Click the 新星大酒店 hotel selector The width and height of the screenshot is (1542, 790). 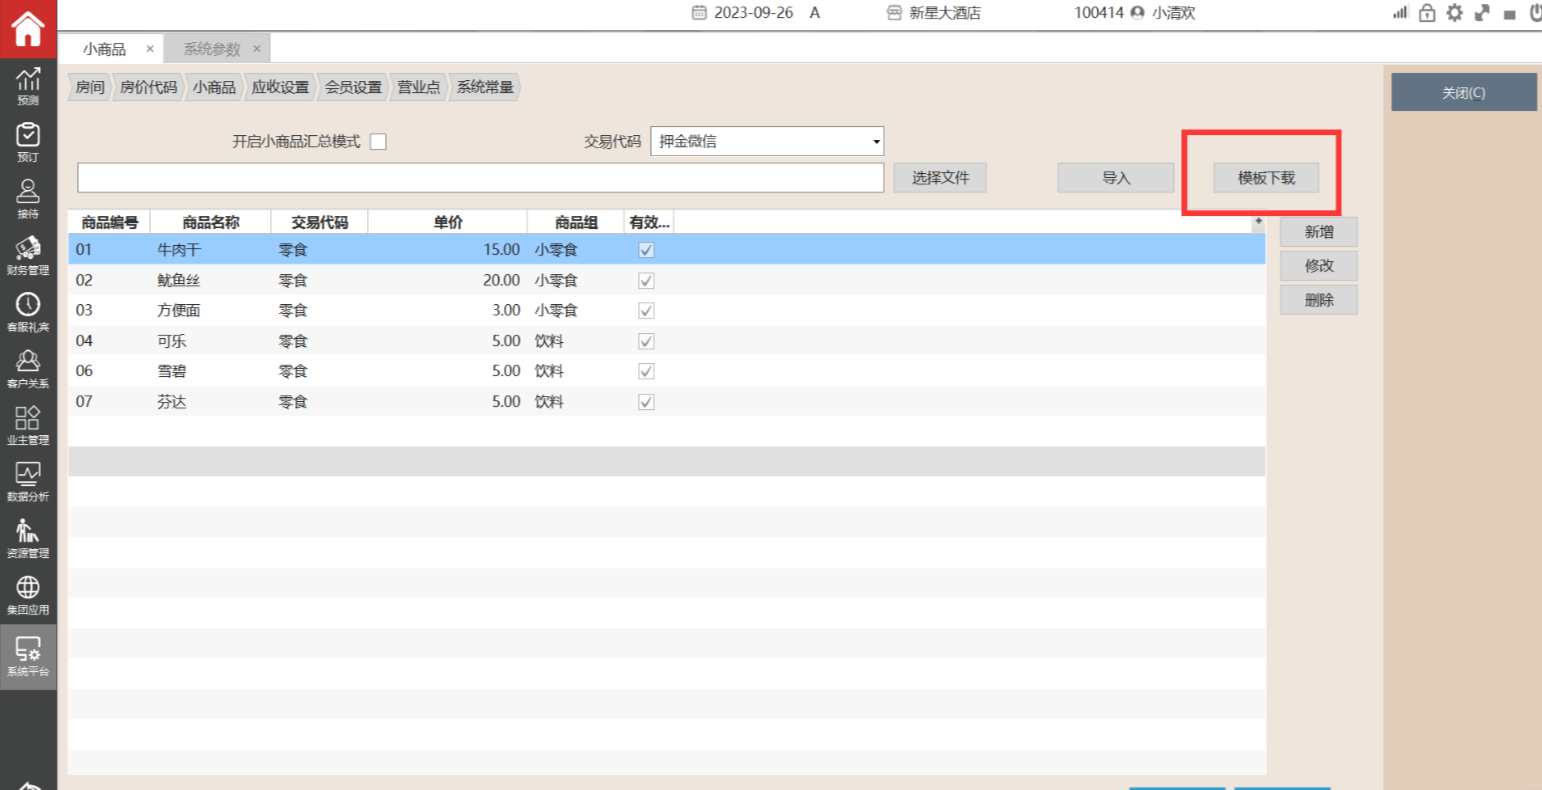click(x=933, y=13)
